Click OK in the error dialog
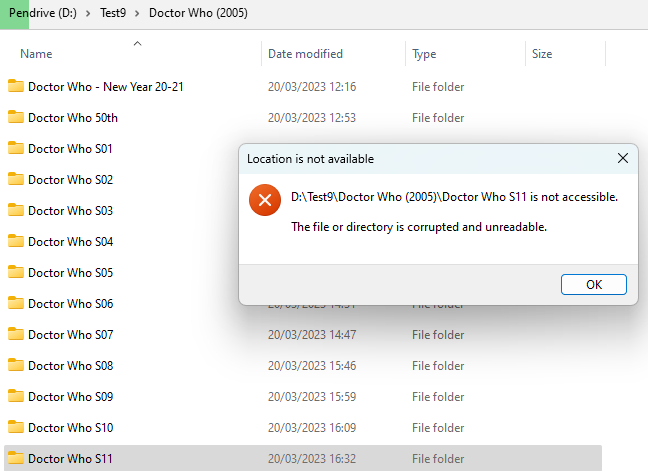This screenshot has width=648, height=471. 593,284
